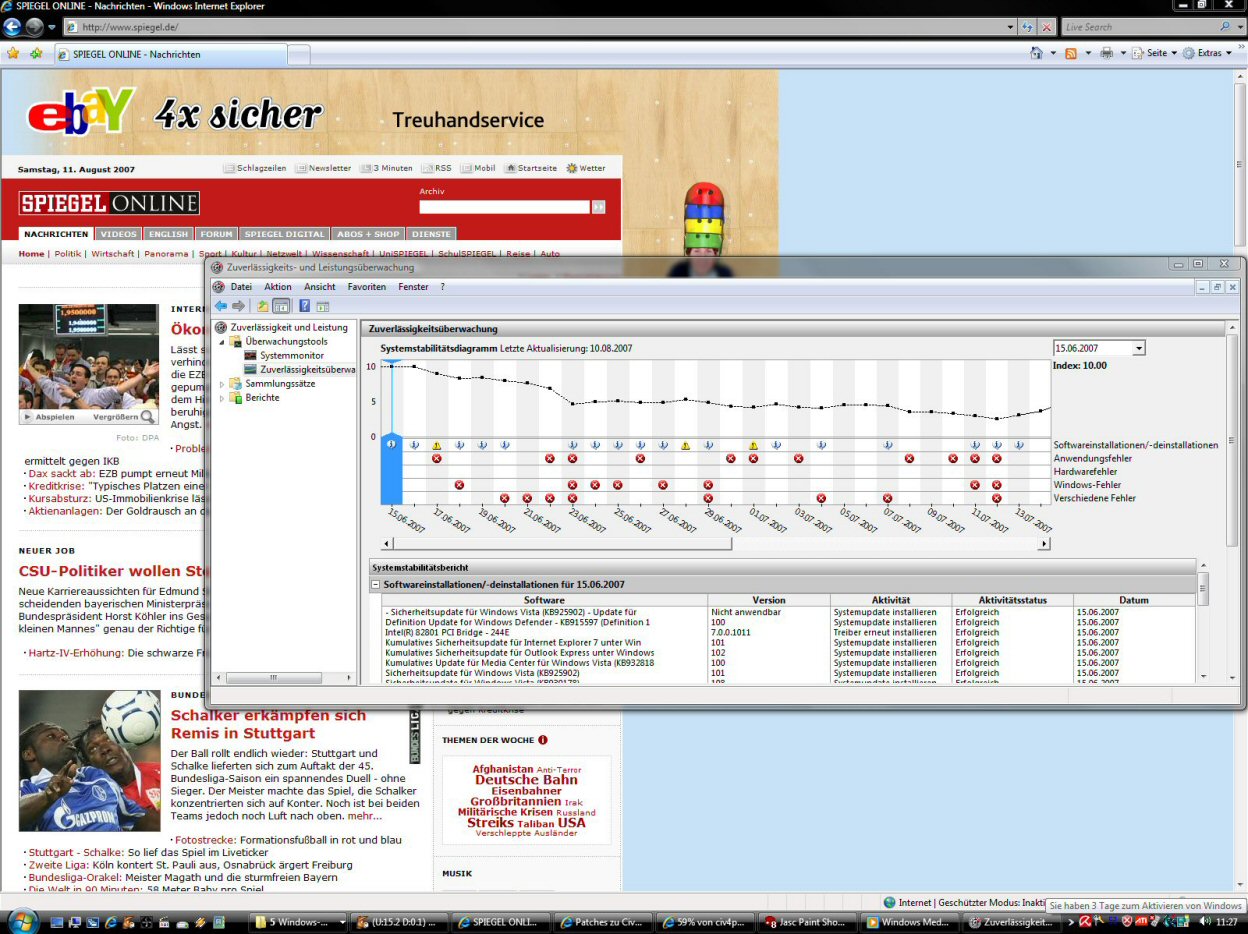Open the VIDEOS tab on Spiegel Online
This screenshot has width=1248, height=934.
118,234
